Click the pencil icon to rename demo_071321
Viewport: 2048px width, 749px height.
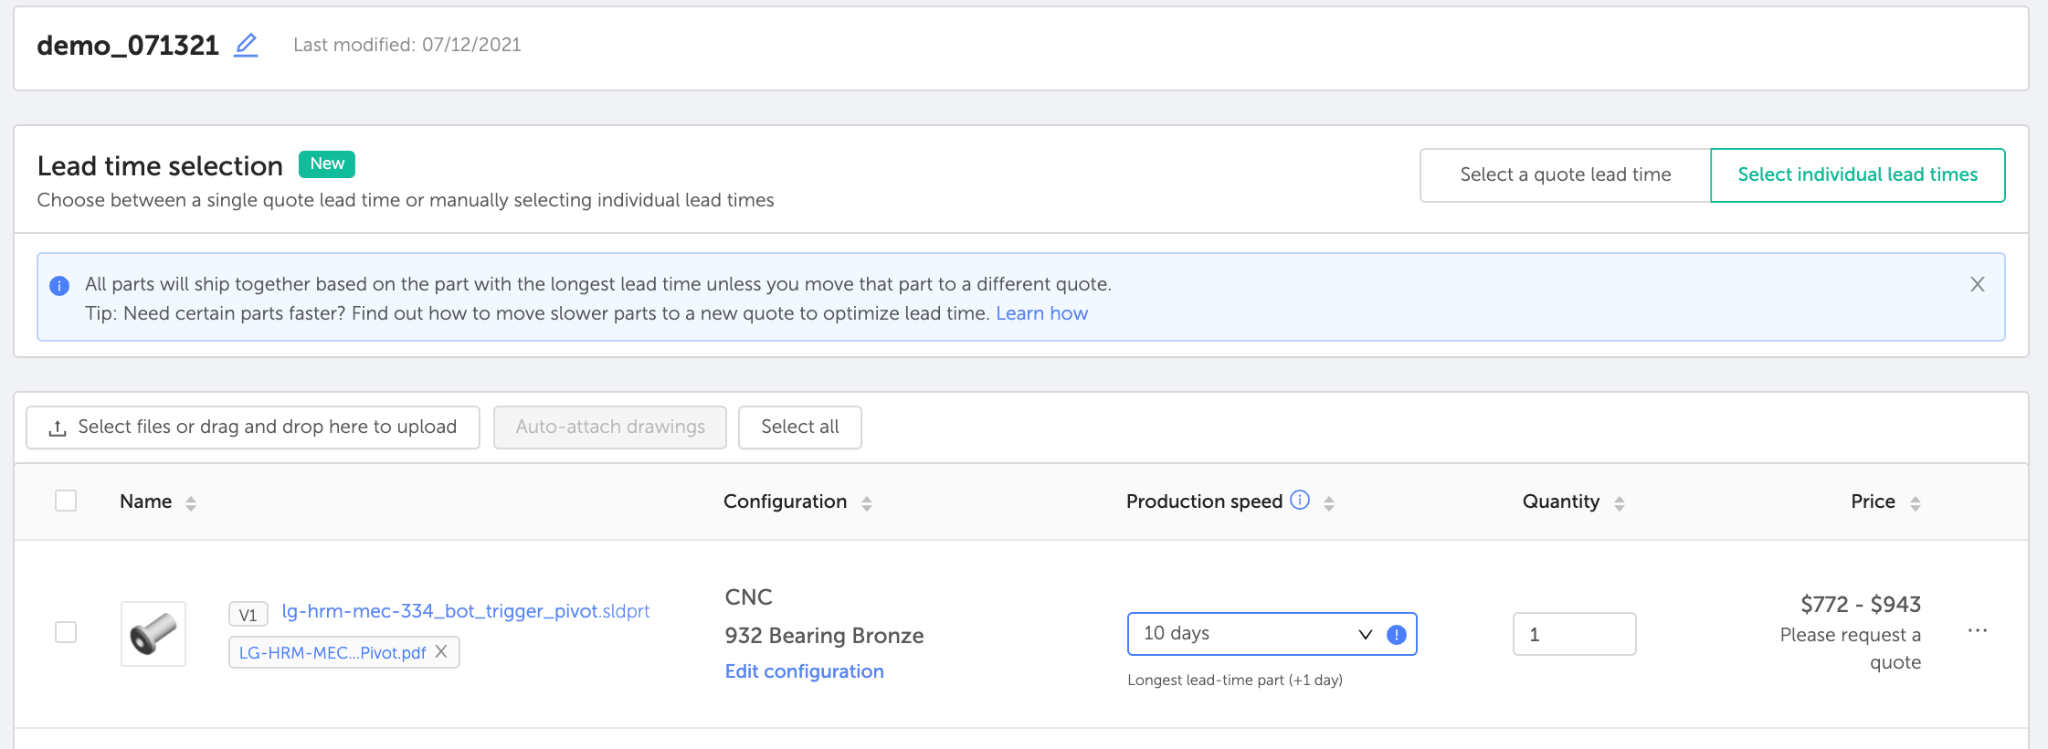246,45
